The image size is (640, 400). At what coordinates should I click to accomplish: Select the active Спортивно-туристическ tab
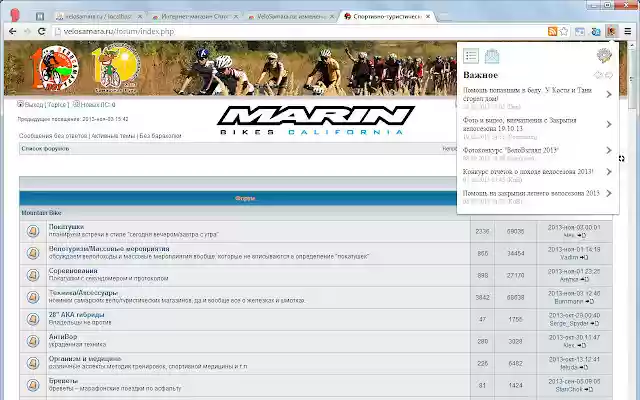pos(386,17)
